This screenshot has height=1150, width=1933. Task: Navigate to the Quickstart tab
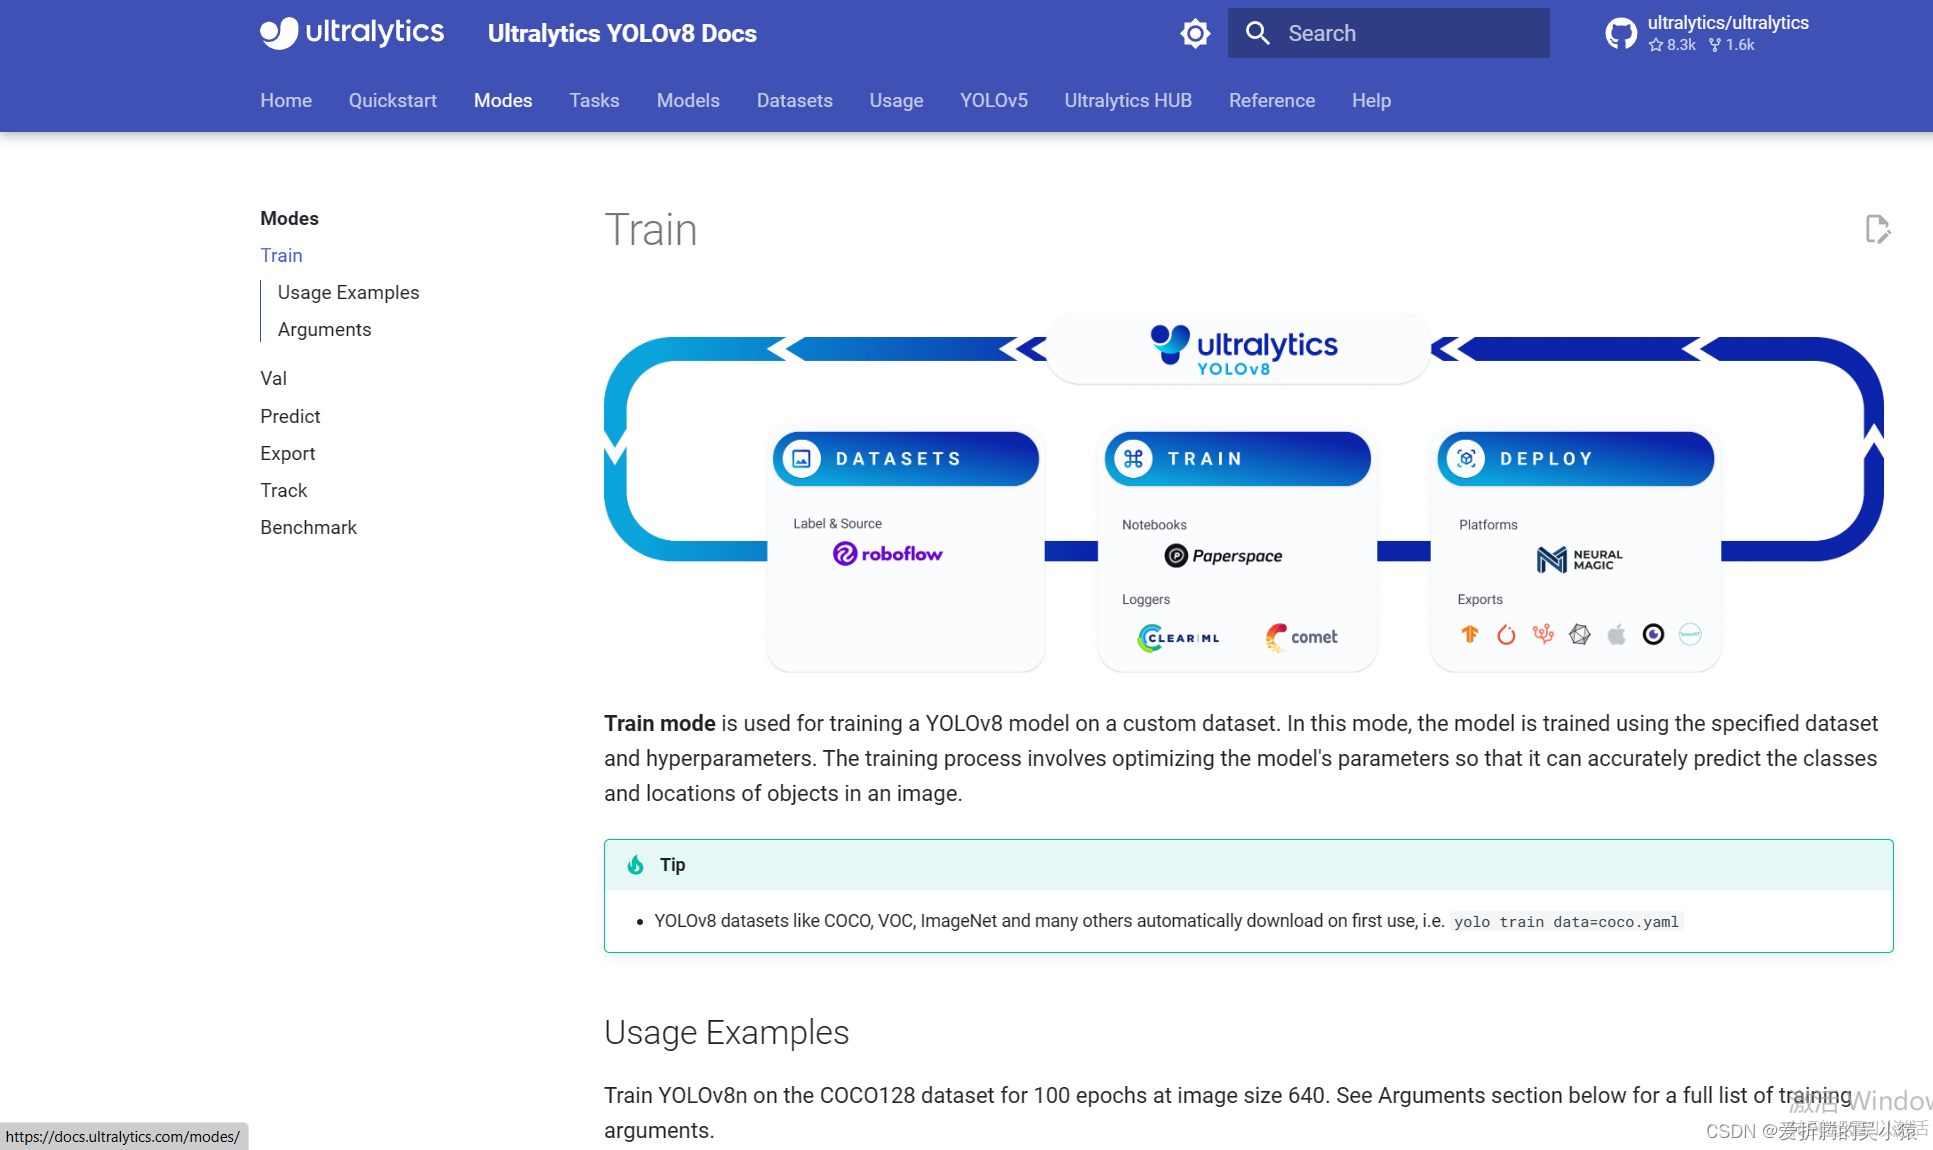coord(393,100)
